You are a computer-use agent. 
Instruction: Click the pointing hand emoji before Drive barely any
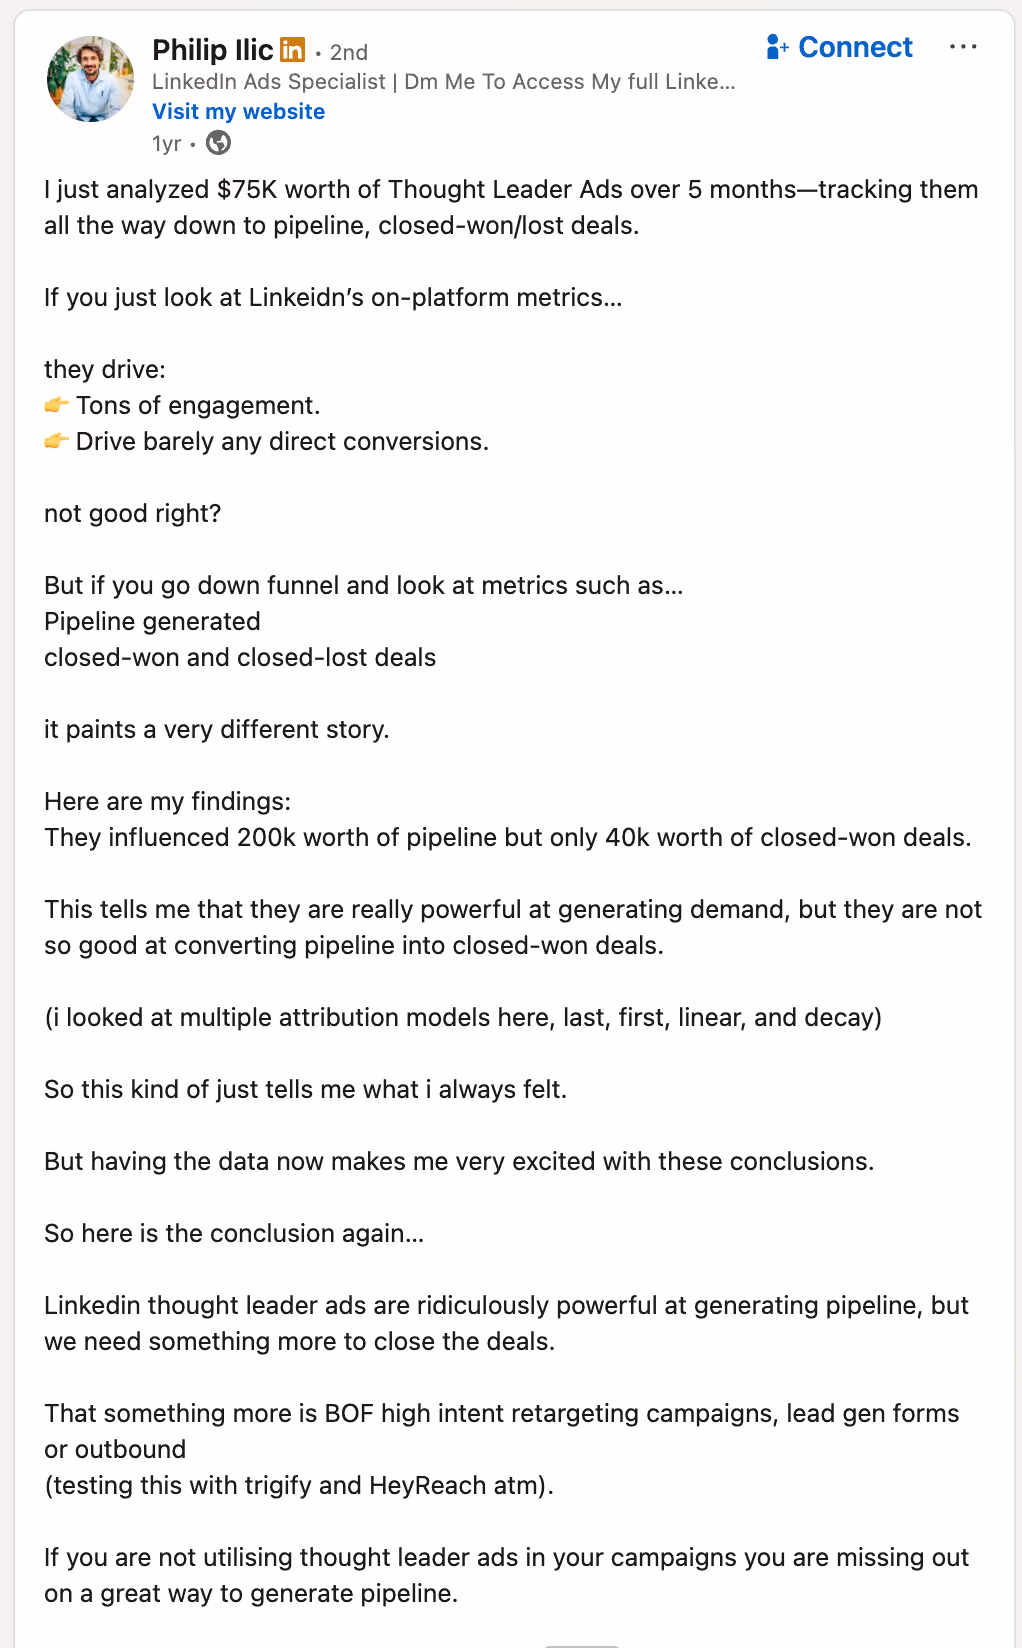56,441
